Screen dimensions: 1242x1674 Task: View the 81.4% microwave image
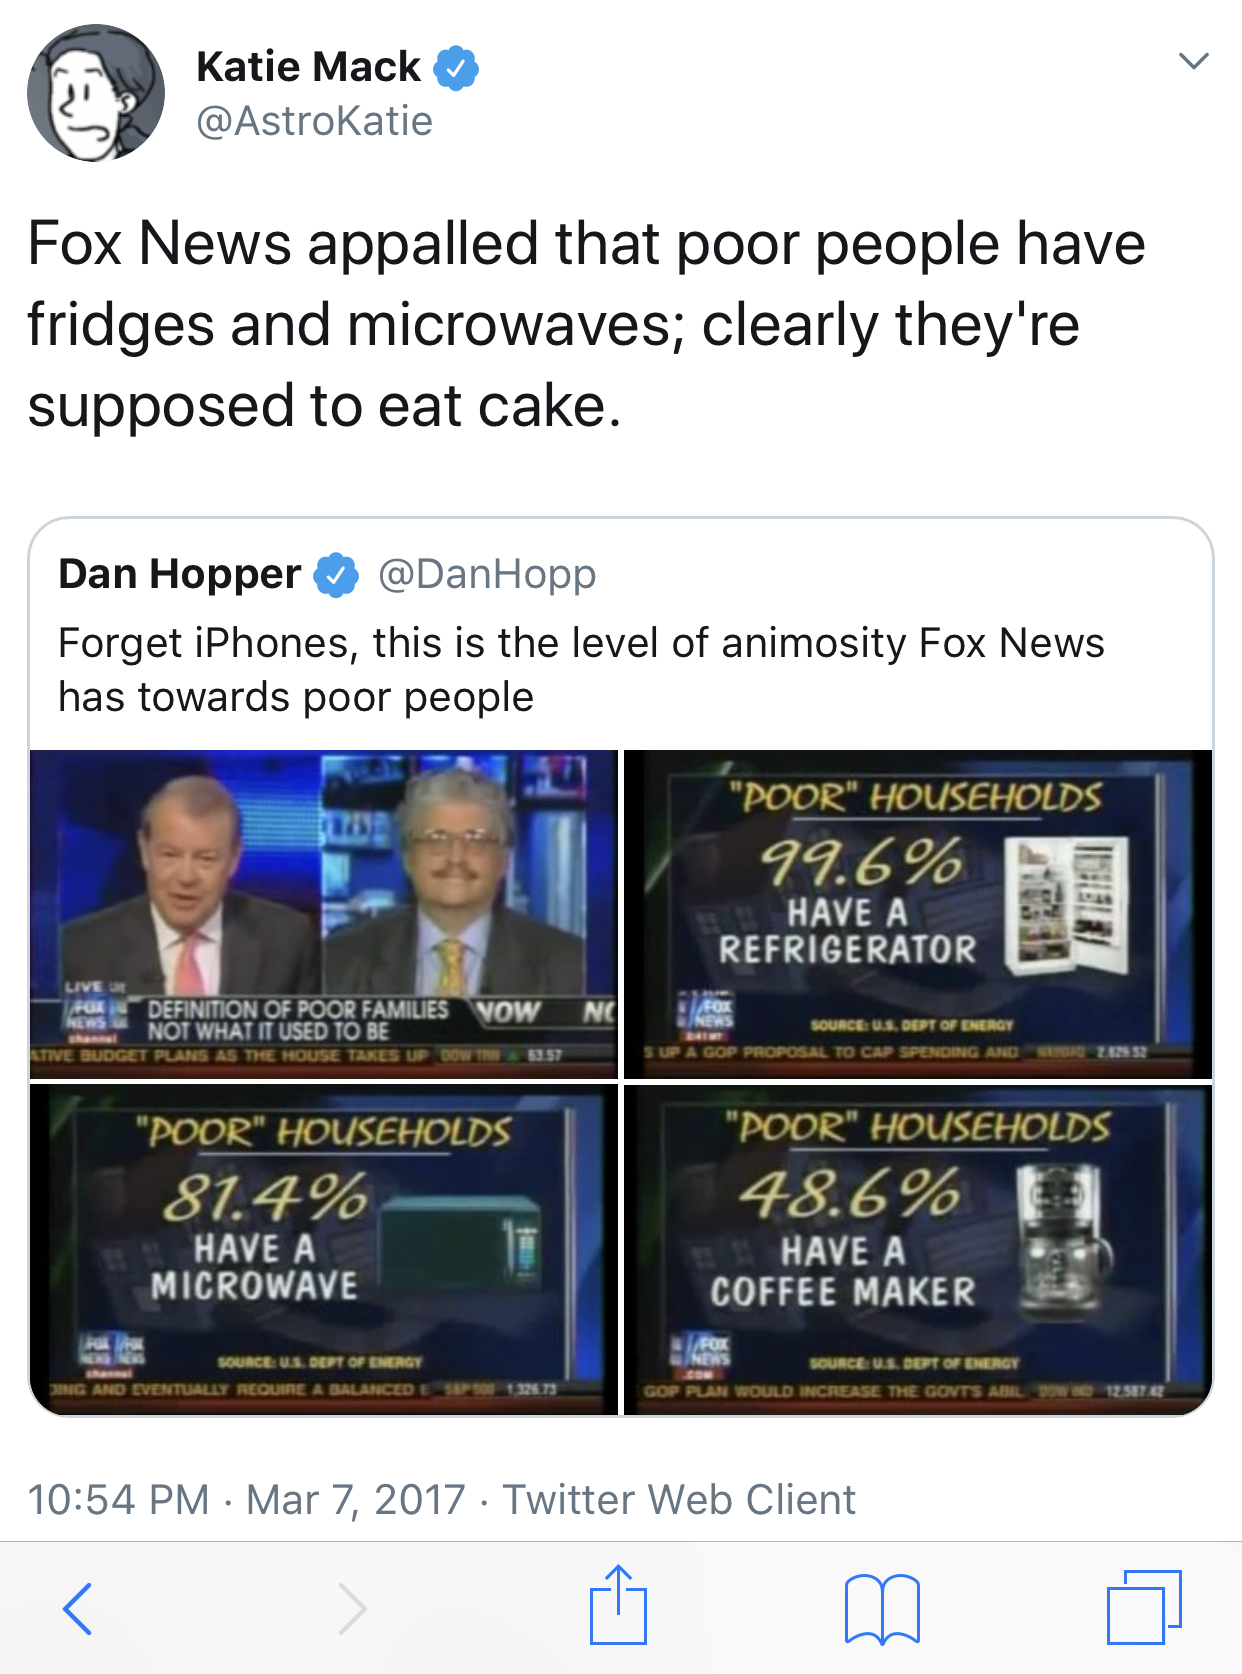(x=324, y=1250)
